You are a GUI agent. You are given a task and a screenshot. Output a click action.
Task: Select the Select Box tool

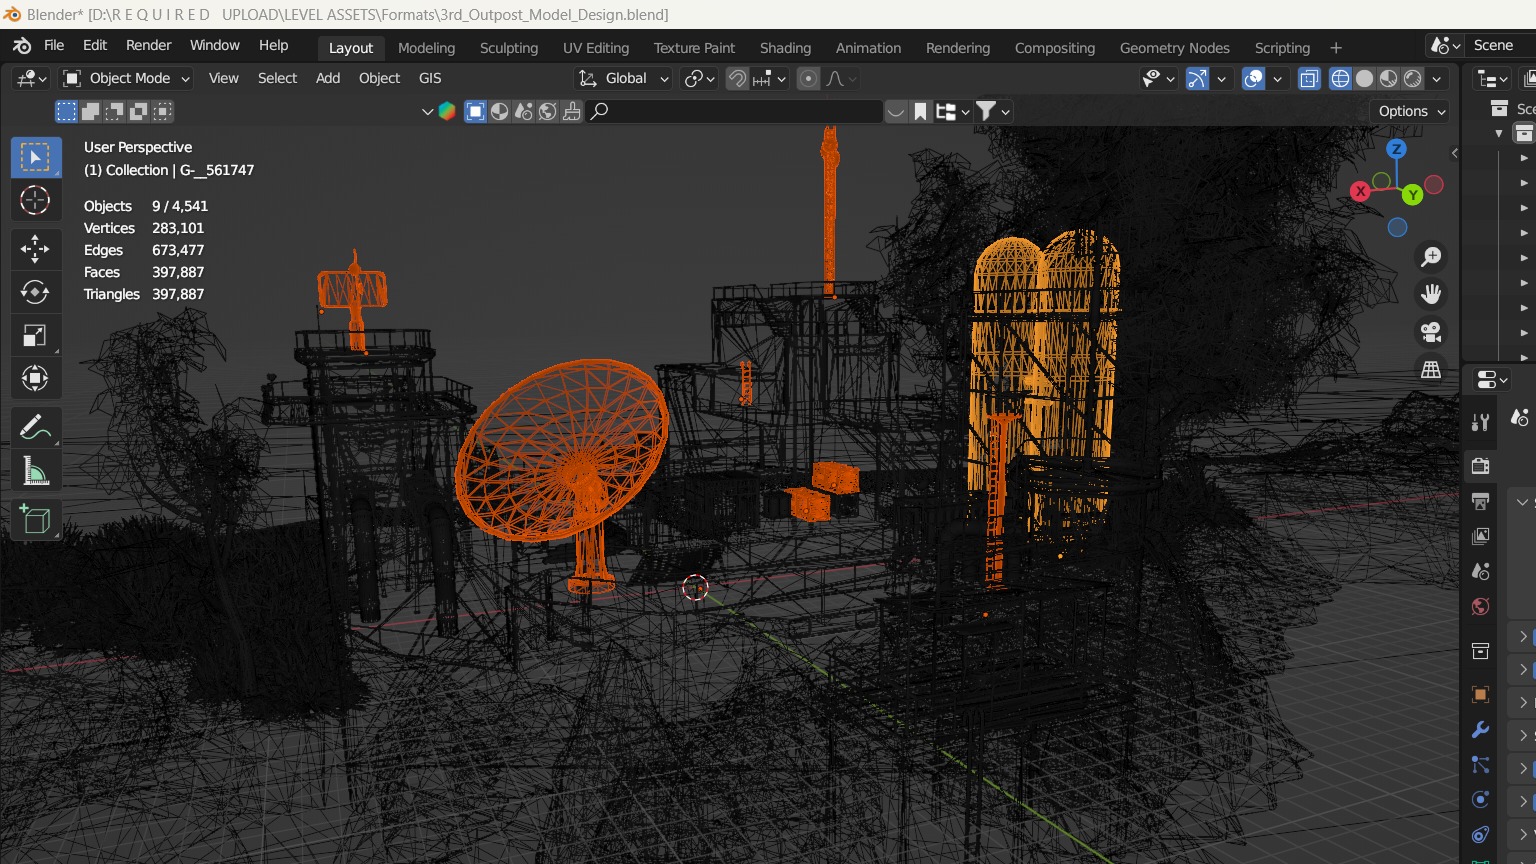35,157
